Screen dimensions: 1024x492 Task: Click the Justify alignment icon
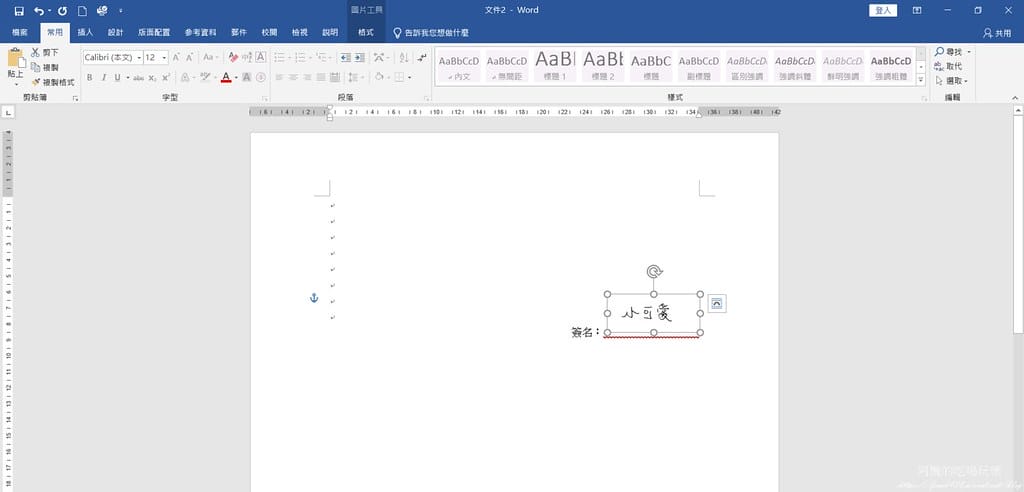(x=321, y=77)
